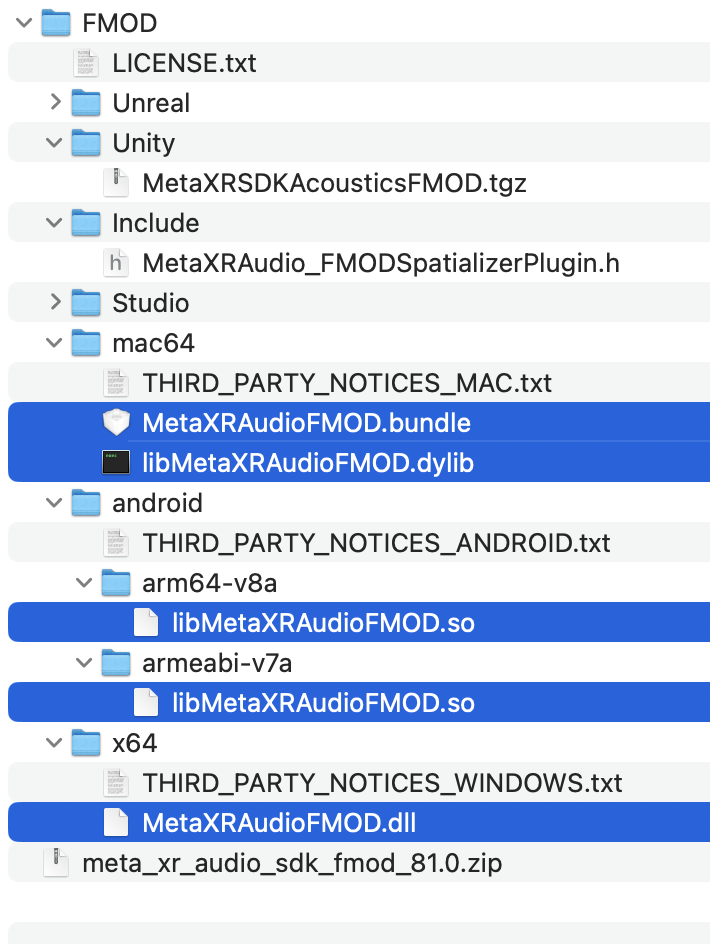Expand the Unreal folder
710x944 pixels.
click(x=55, y=102)
